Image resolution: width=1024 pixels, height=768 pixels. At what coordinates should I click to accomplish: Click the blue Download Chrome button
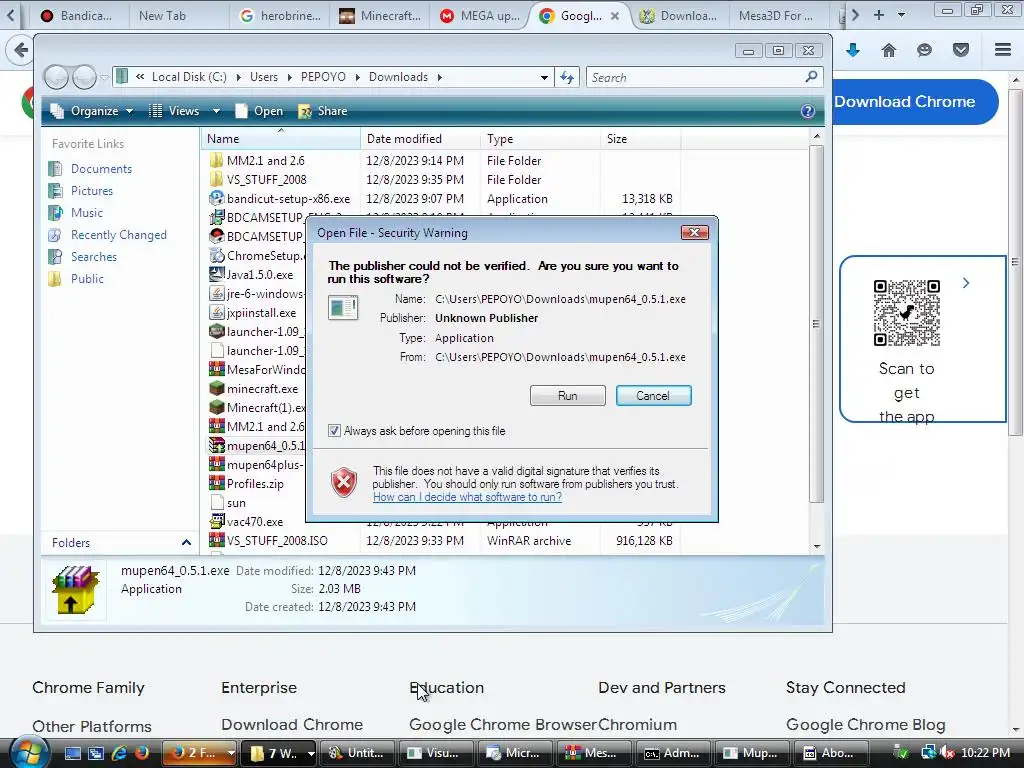(912, 102)
